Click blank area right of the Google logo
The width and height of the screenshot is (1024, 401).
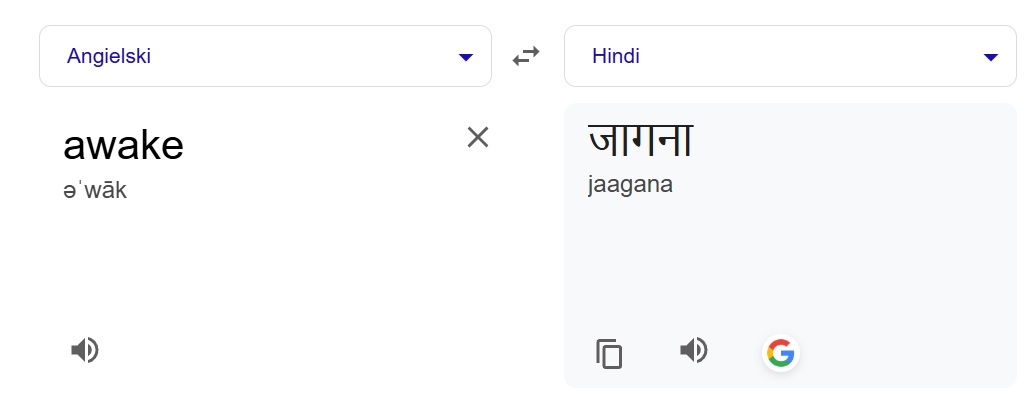(x=900, y=352)
